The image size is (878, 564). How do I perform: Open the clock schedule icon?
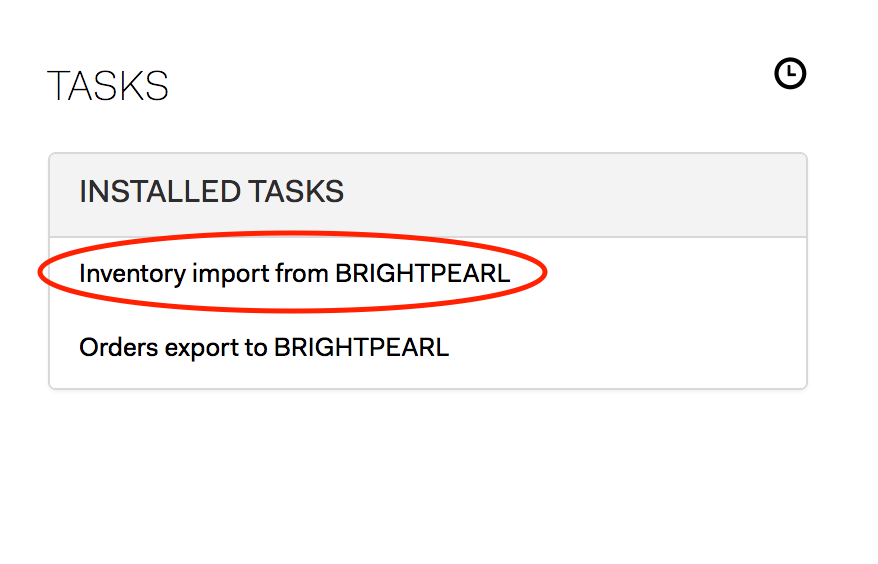click(x=790, y=73)
